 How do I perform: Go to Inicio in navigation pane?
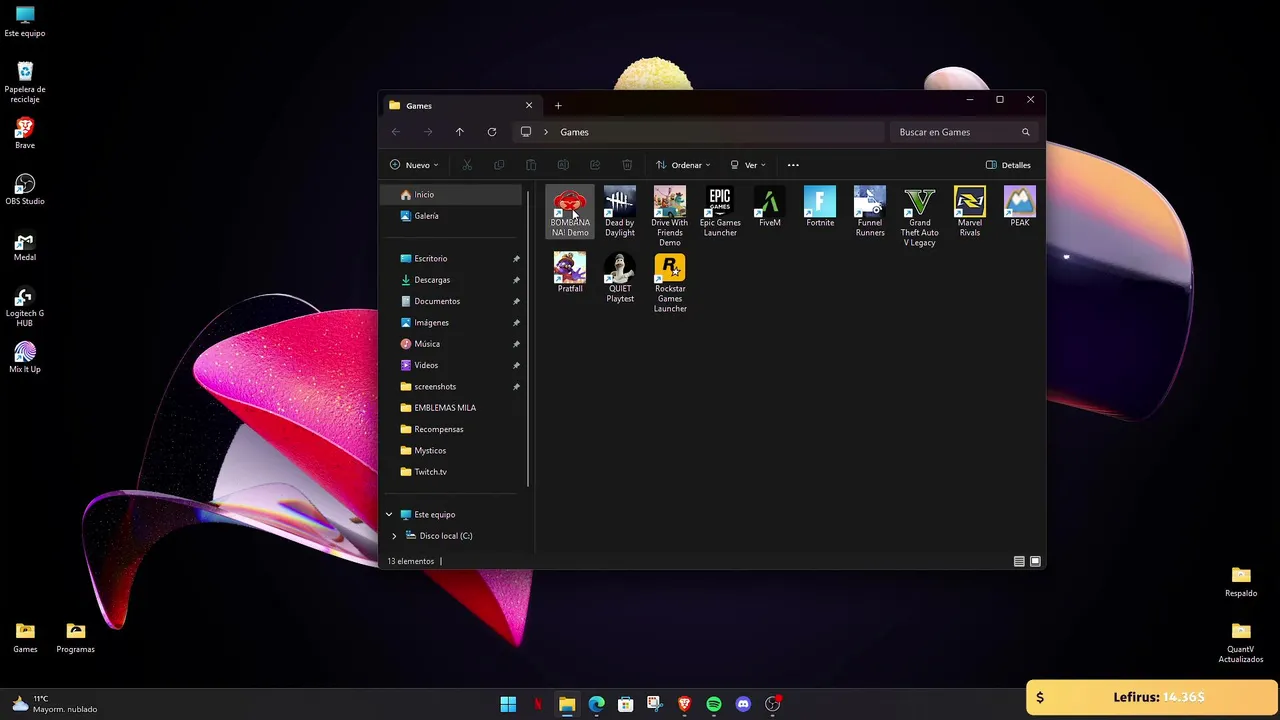point(453,195)
